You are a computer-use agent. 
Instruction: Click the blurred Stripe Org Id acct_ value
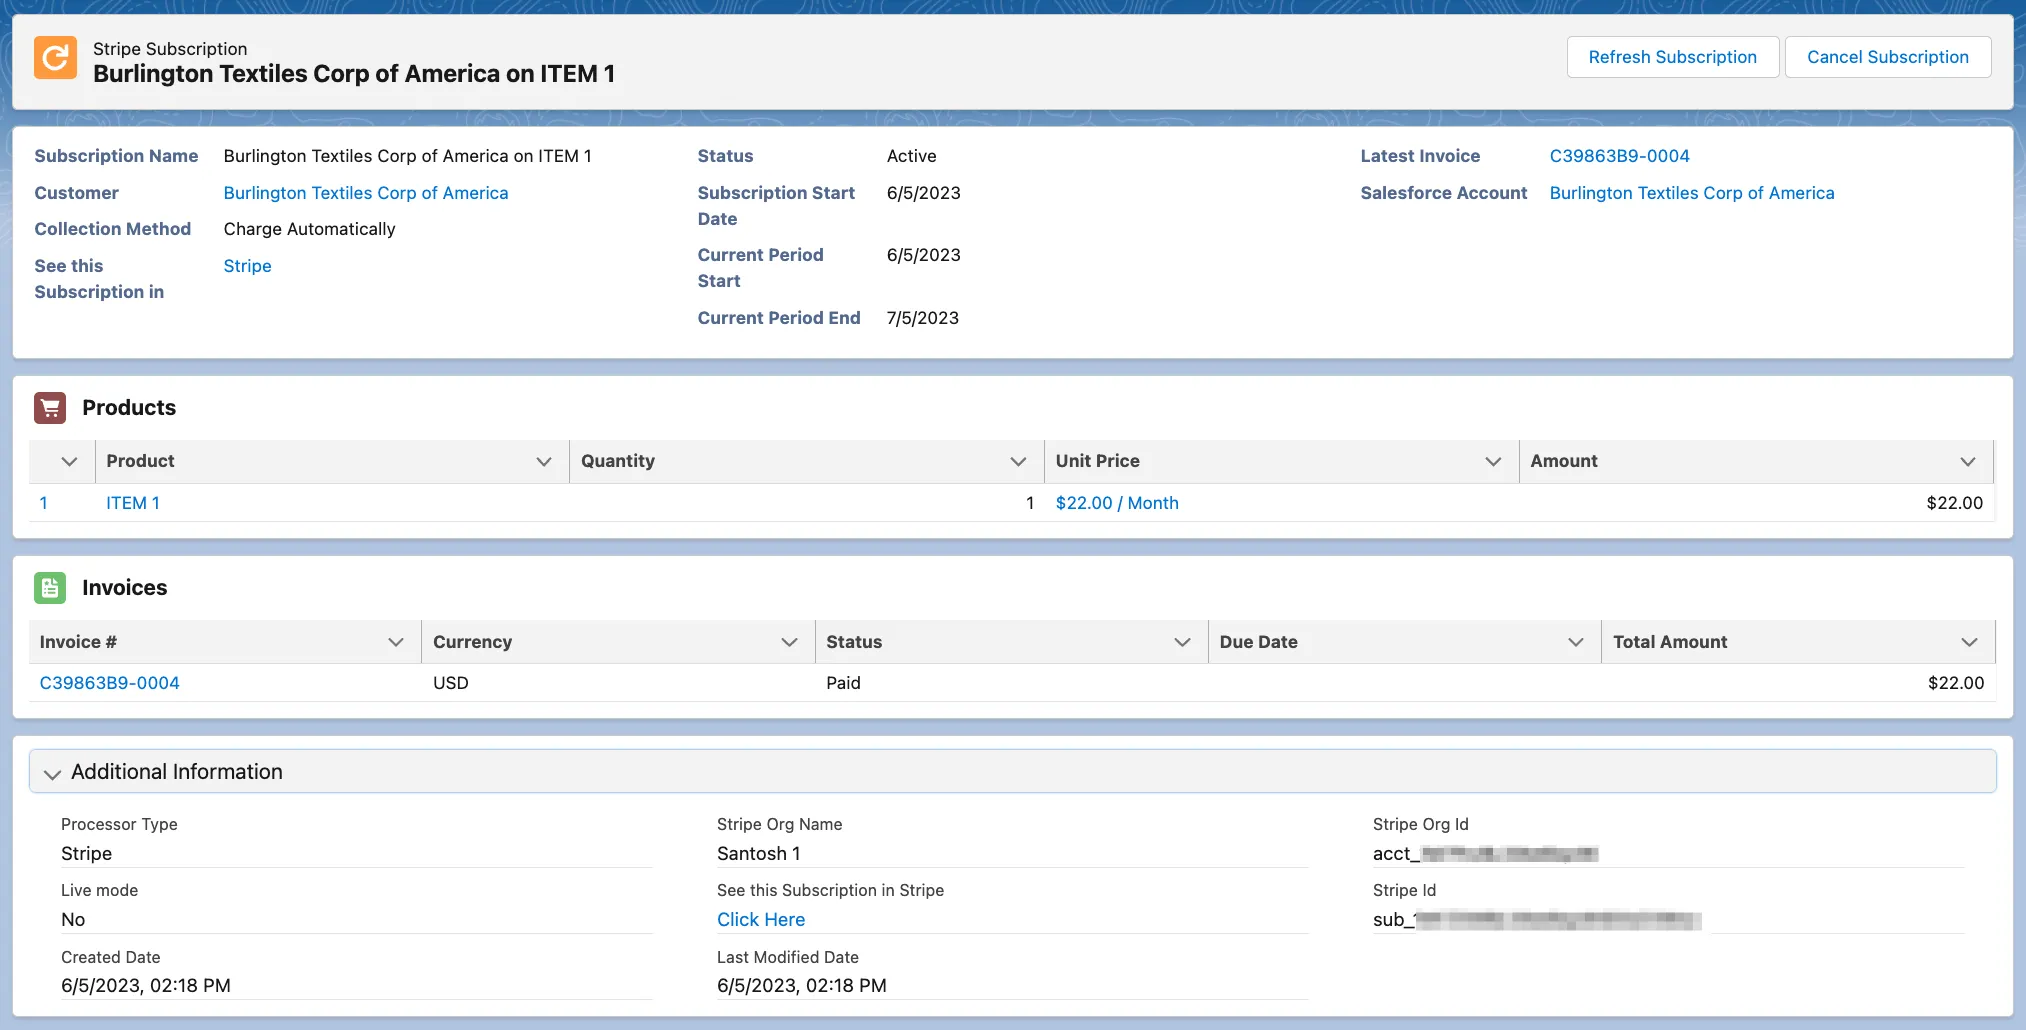click(x=1485, y=853)
